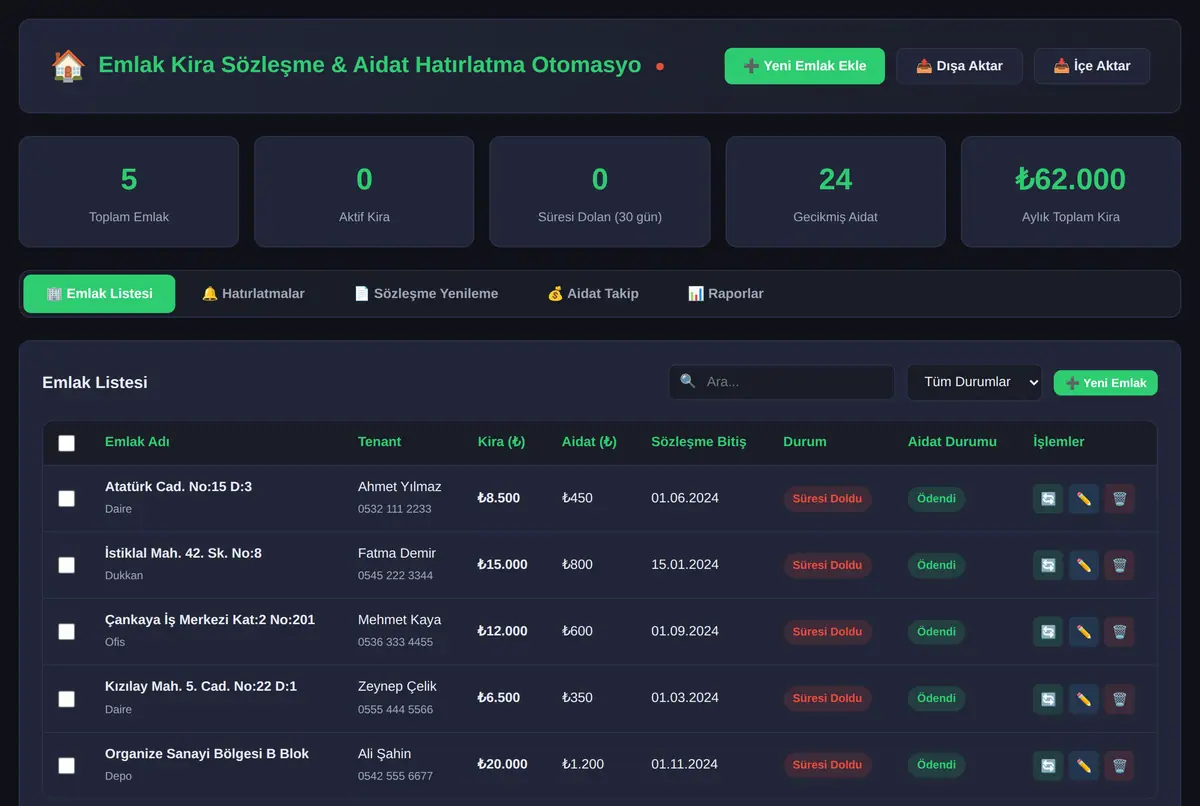This screenshot has width=1200, height=806.
Task: Renew the İstiklal Mah. 42. Sk. contract
Action: tap(1048, 565)
